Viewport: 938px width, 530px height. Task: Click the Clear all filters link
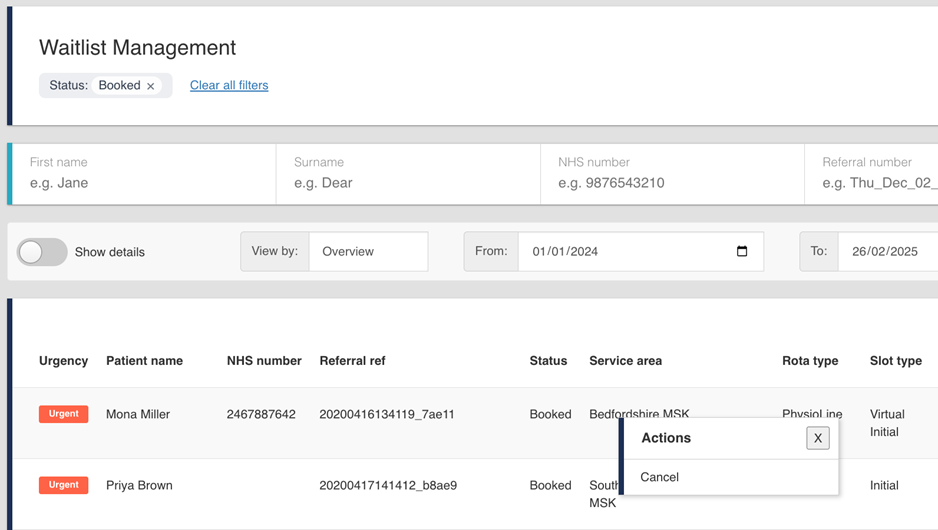tap(229, 85)
